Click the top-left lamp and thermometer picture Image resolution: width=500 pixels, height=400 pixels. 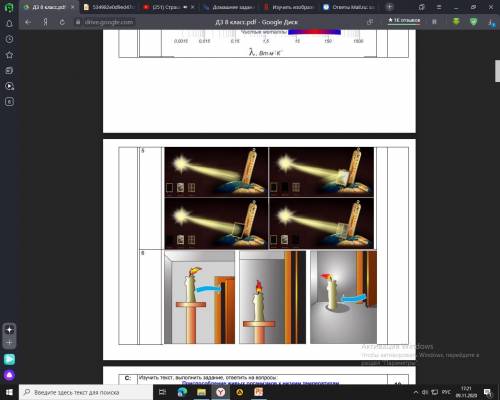point(216,172)
